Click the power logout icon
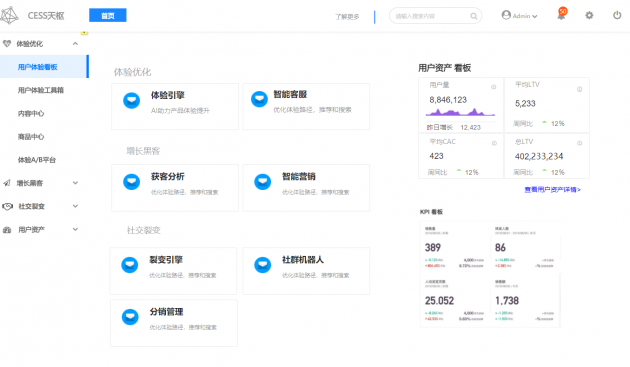 617,15
